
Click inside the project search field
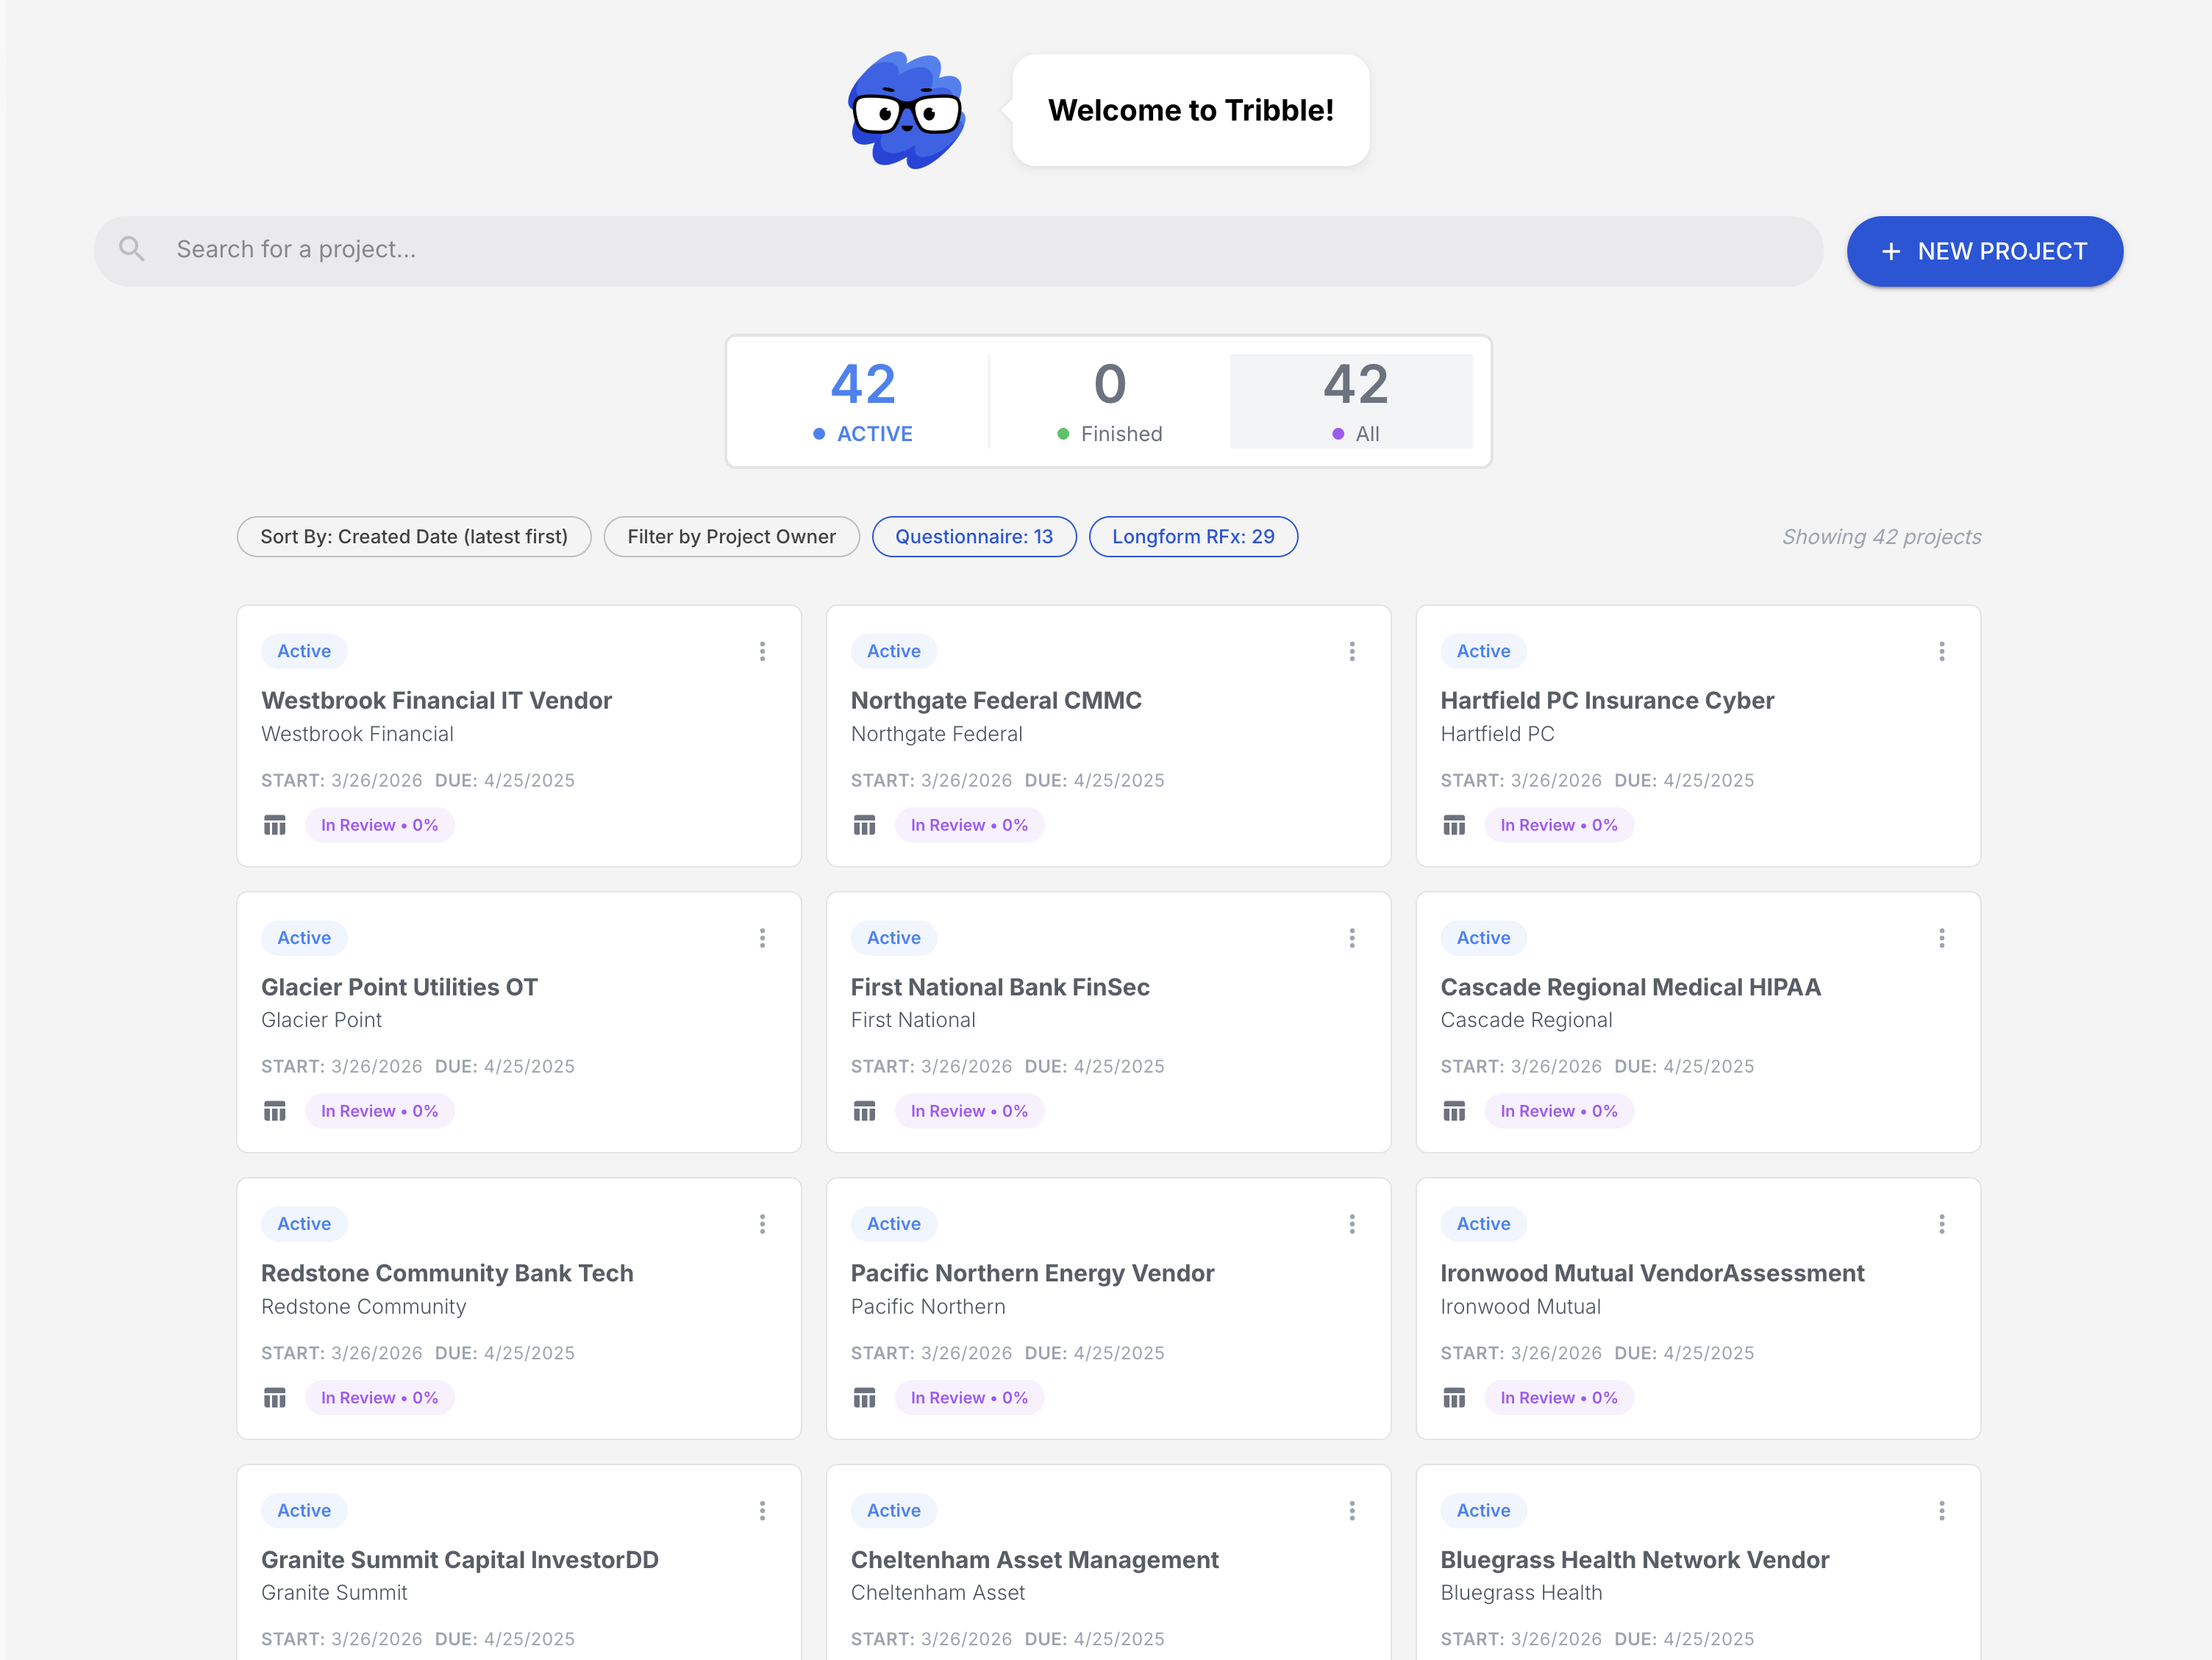tap(700, 249)
